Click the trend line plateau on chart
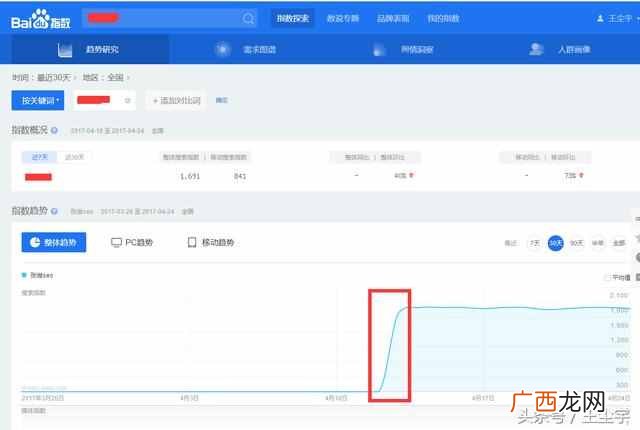 518,308
